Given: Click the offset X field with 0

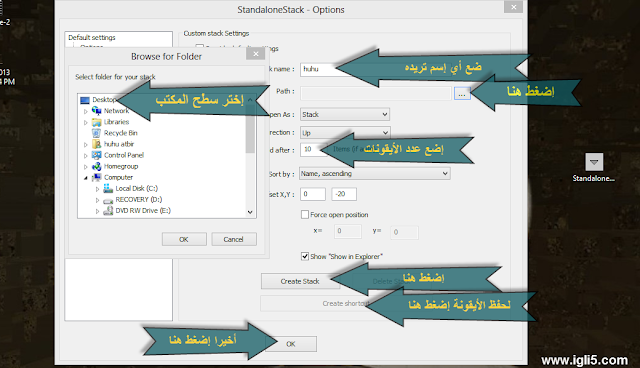Looking at the screenshot, I should pos(313,194).
